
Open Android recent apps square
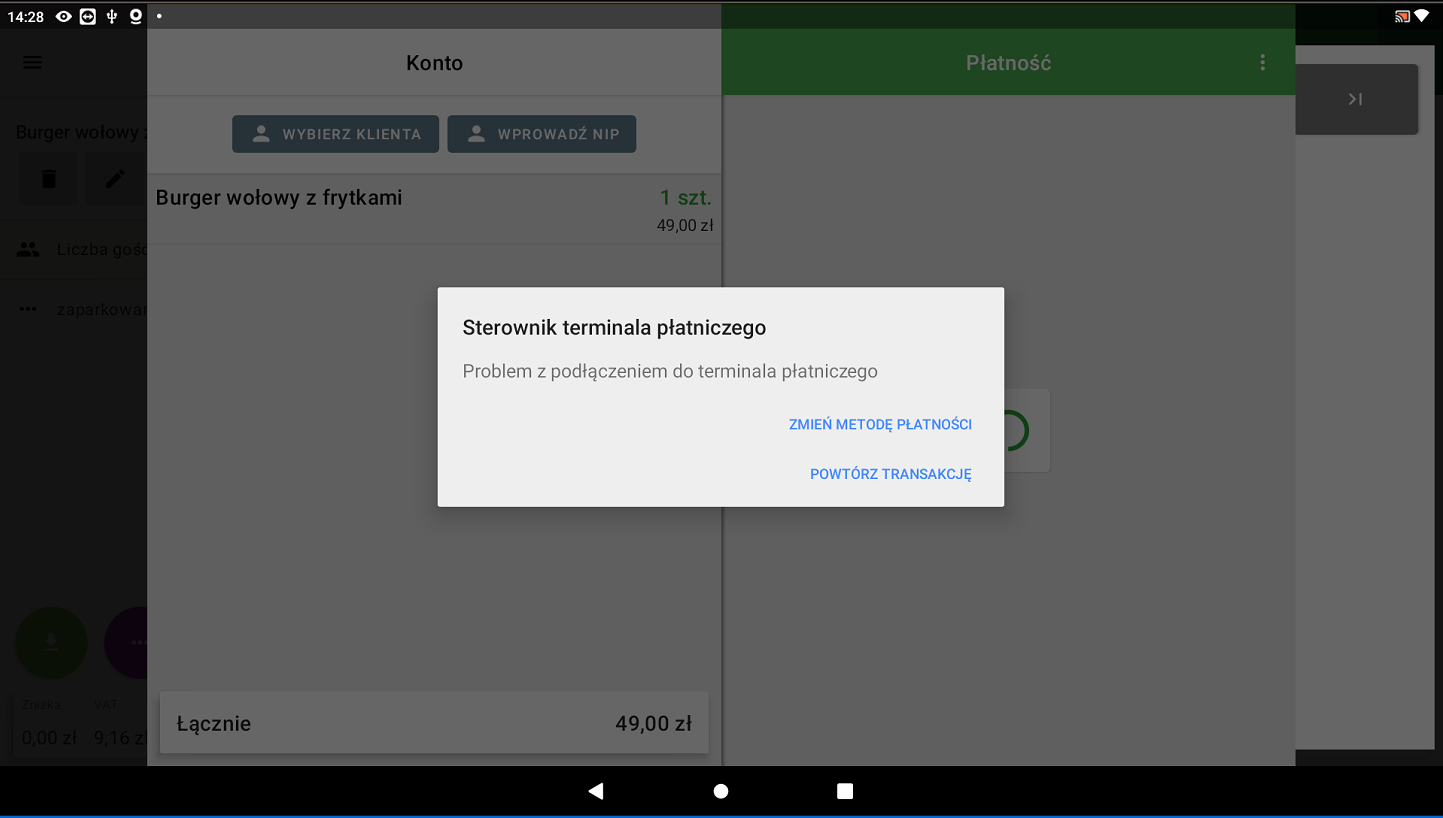pos(845,791)
